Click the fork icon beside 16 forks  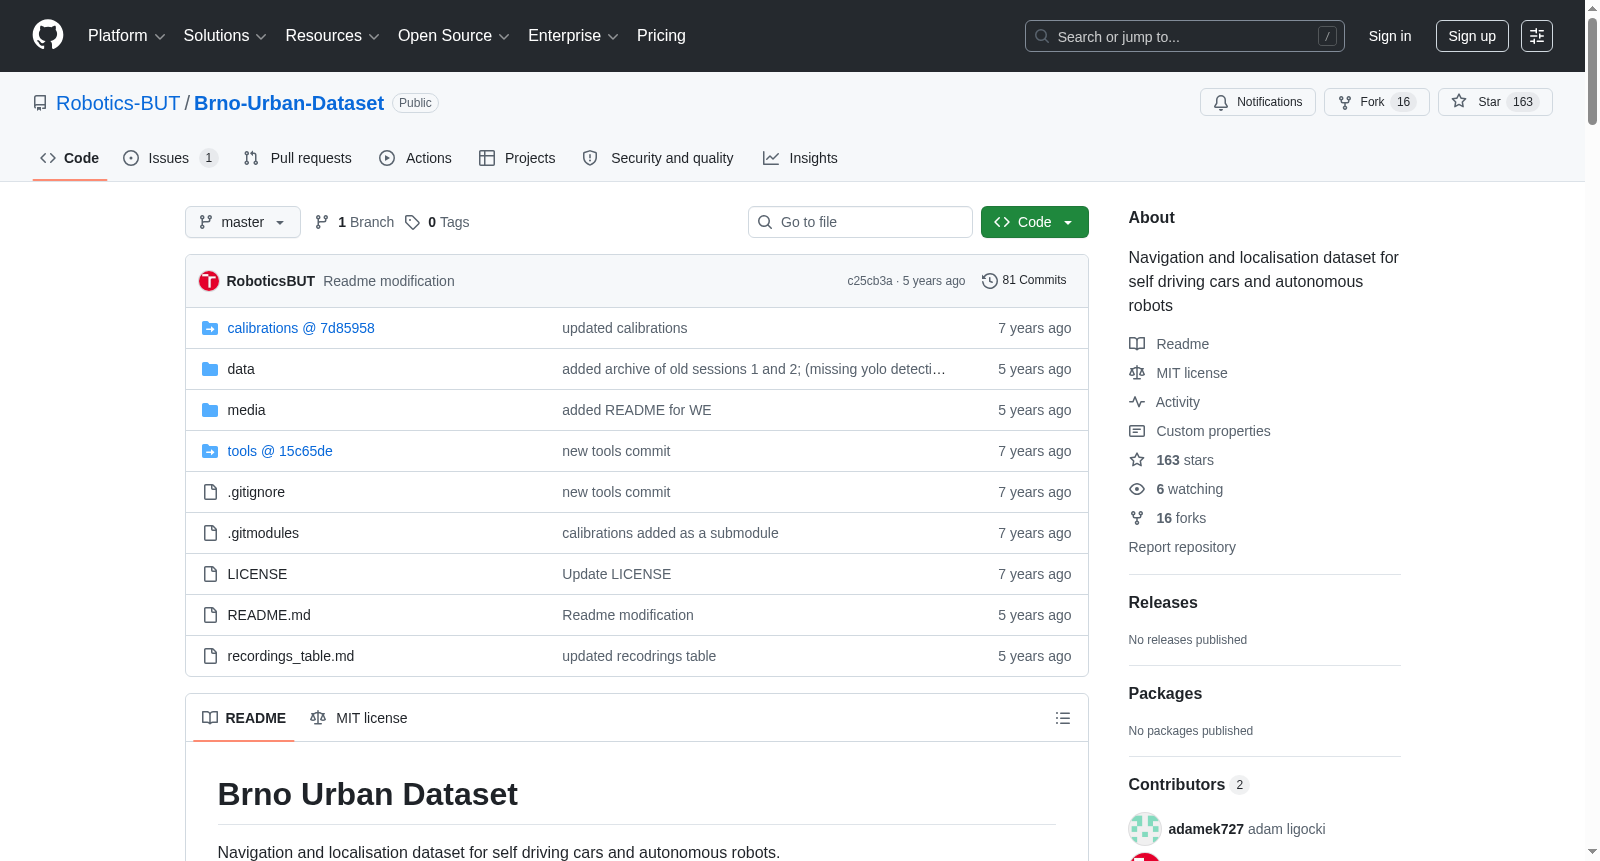[x=1137, y=518]
